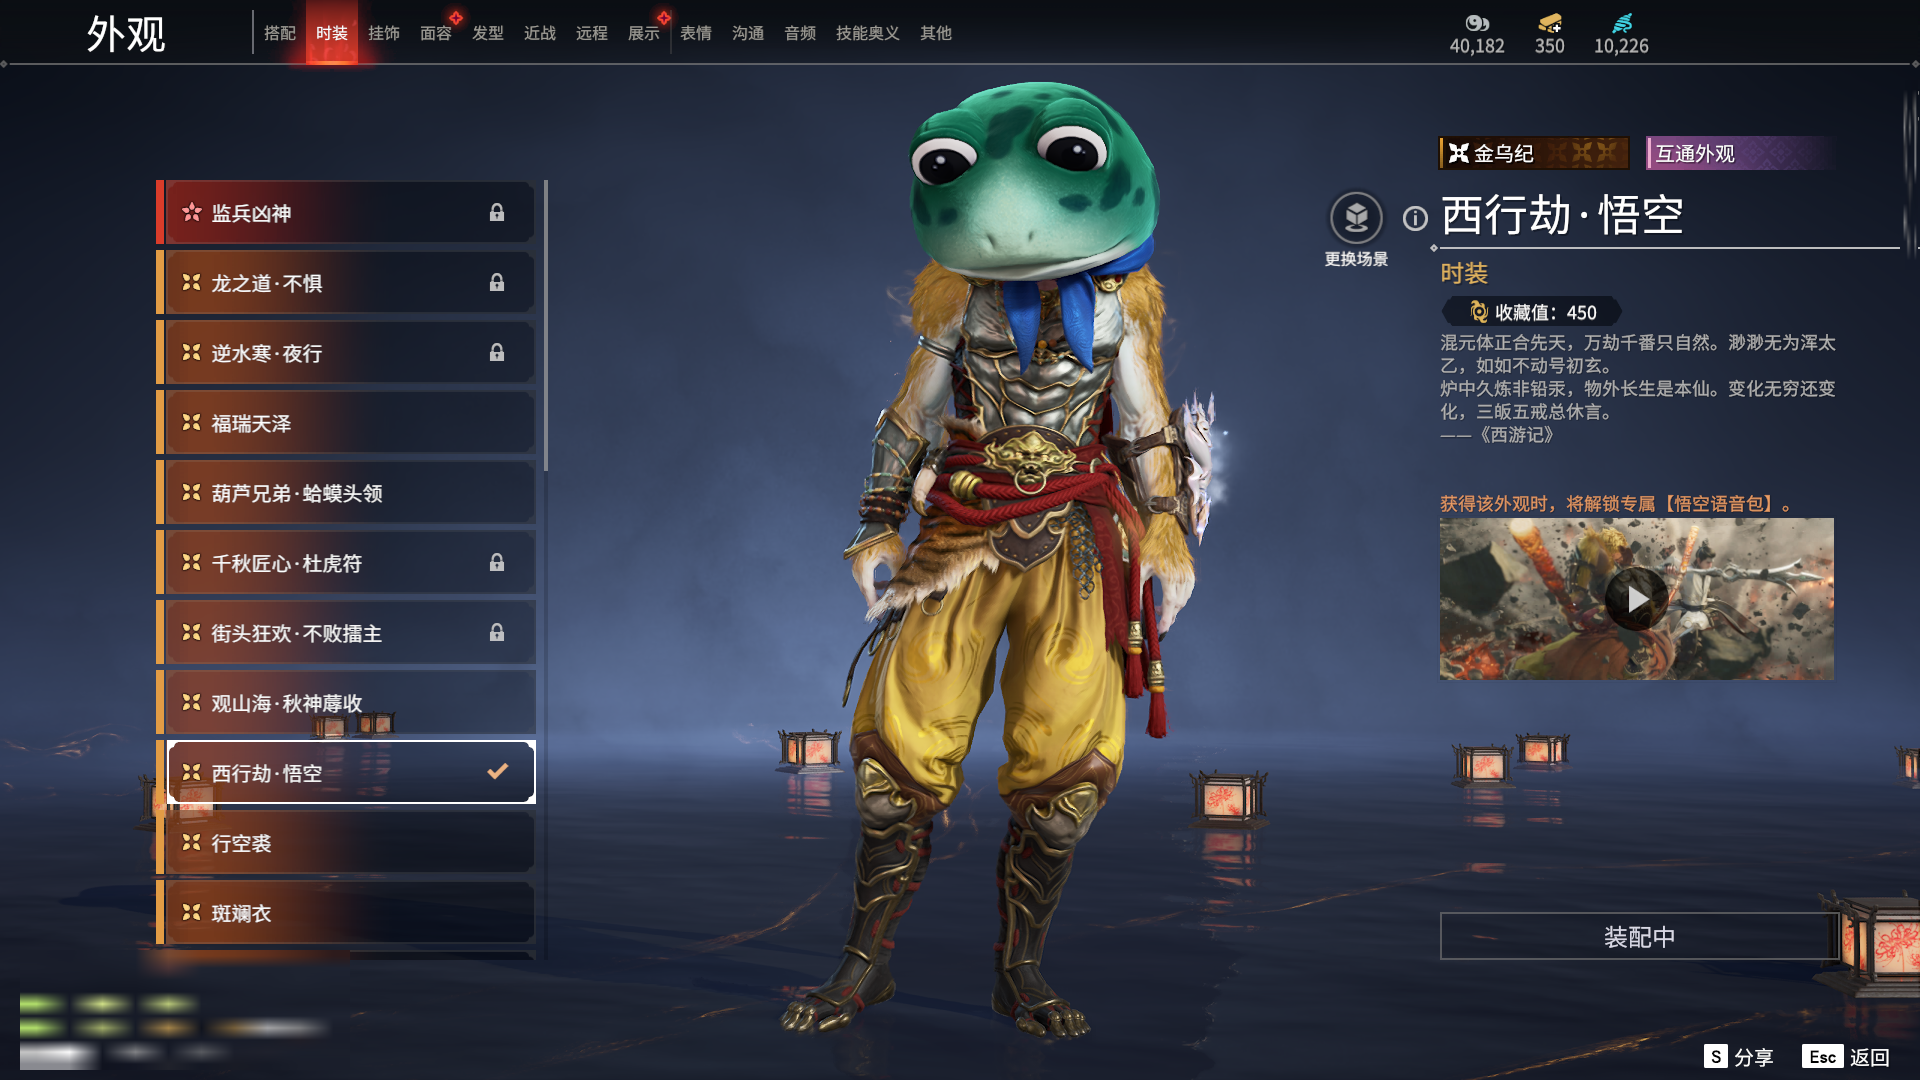
Task: Click the lock icon on 龙之道·不惧
Action: pyautogui.click(x=497, y=282)
